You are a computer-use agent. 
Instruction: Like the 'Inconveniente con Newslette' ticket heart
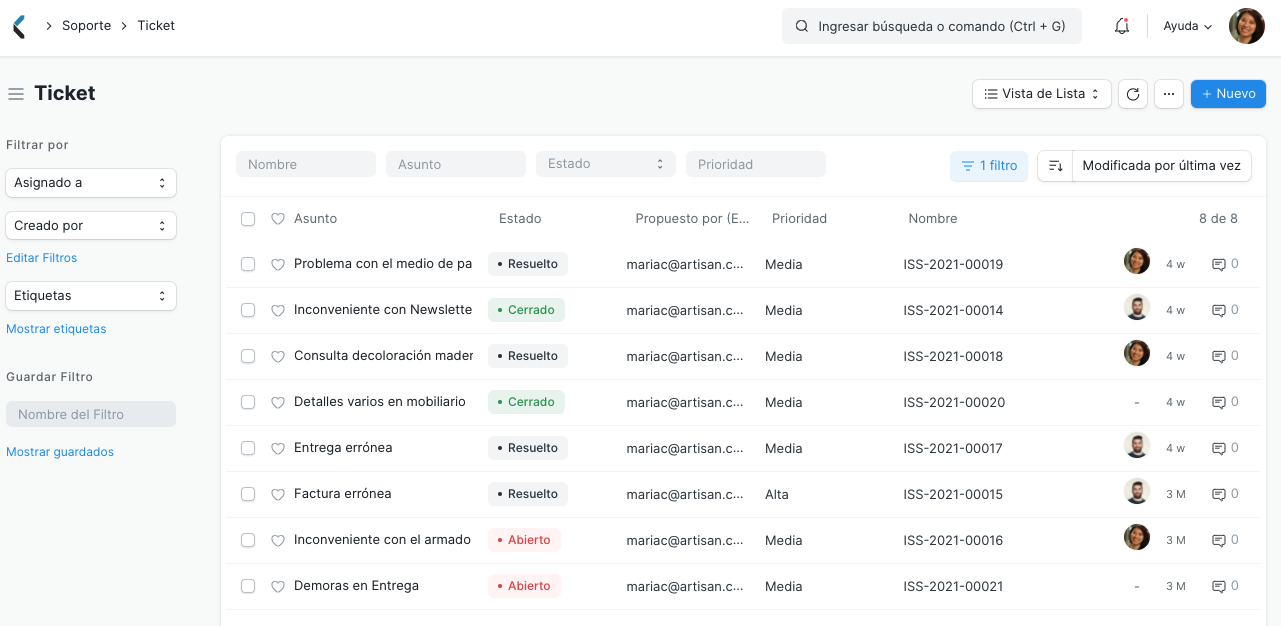click(278, 311)
